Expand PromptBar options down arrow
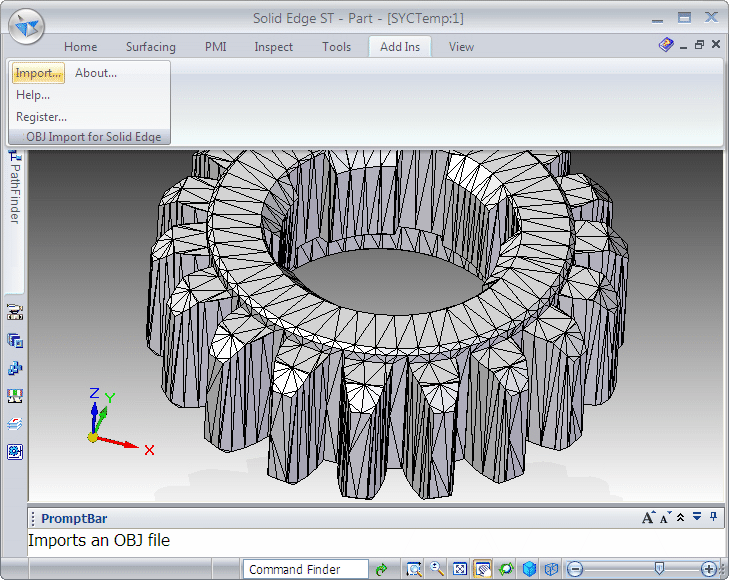 (x=697, y=517)
